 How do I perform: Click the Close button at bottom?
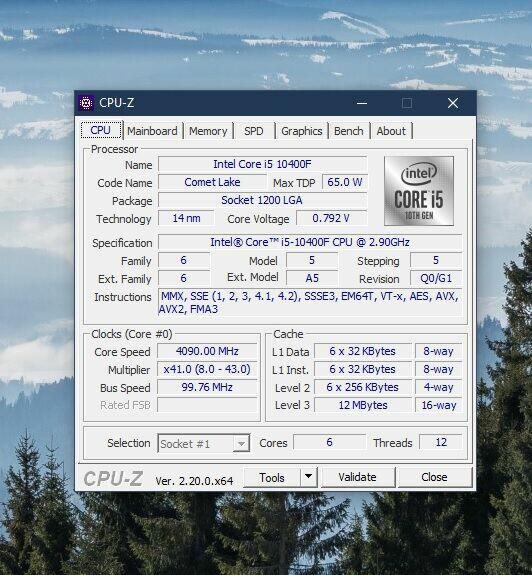(x=434, y=477)
